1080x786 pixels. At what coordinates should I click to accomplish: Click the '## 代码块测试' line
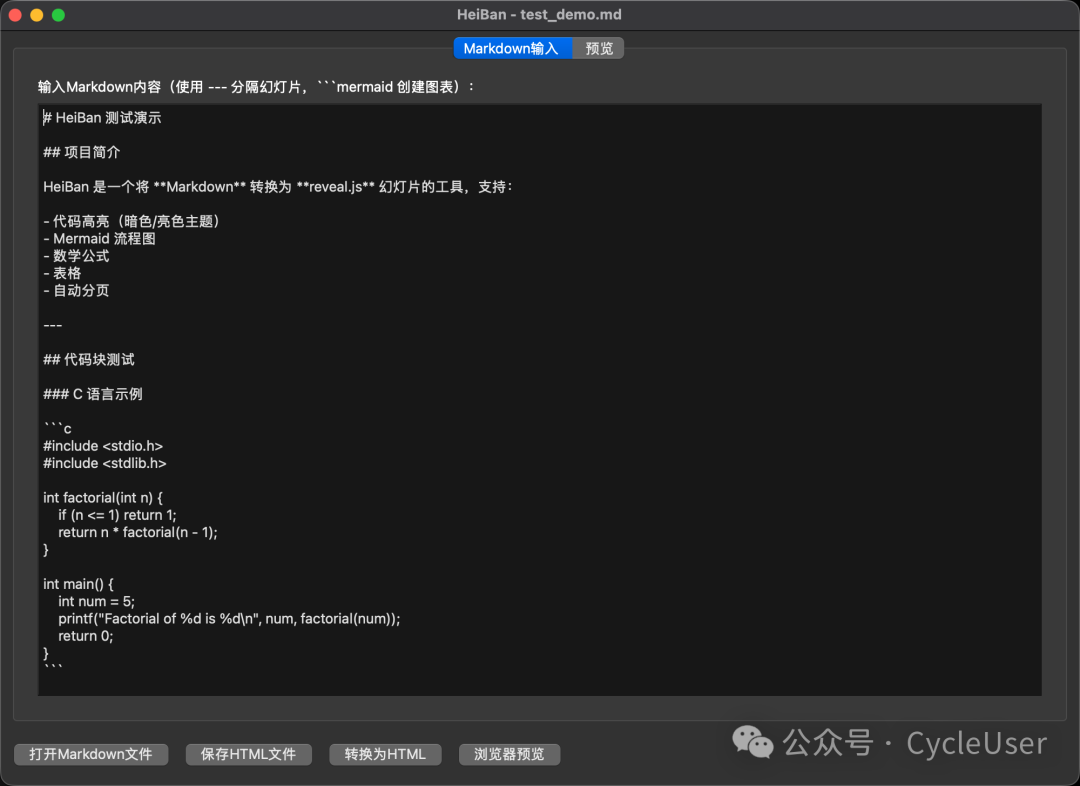tap(89, 360)
